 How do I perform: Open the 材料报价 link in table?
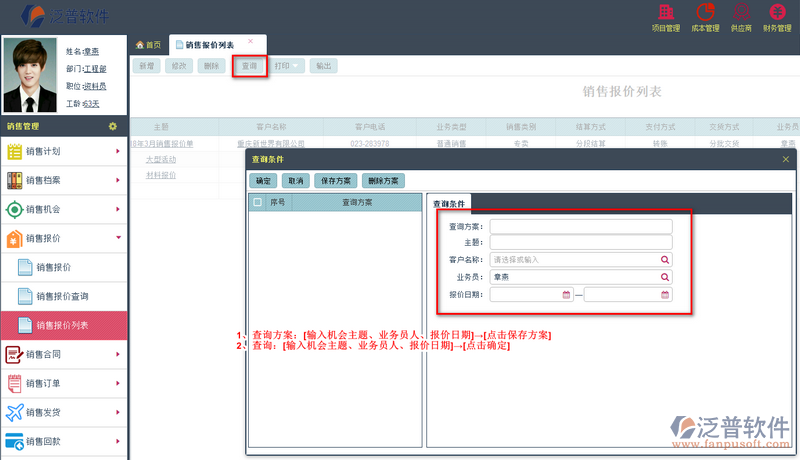[x=161, y=175]
